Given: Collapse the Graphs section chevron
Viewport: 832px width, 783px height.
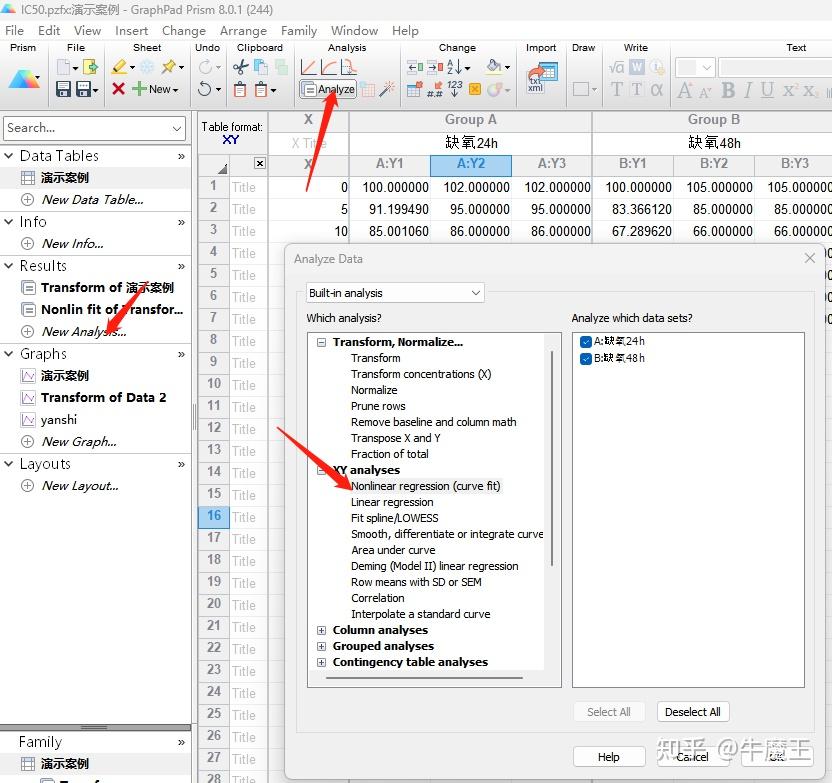Looking at the screenshot, I should click(x=8, y=353).
